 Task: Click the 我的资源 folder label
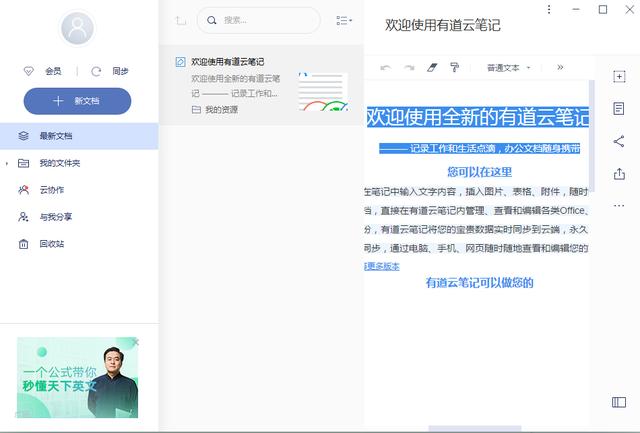coord(221,110)
